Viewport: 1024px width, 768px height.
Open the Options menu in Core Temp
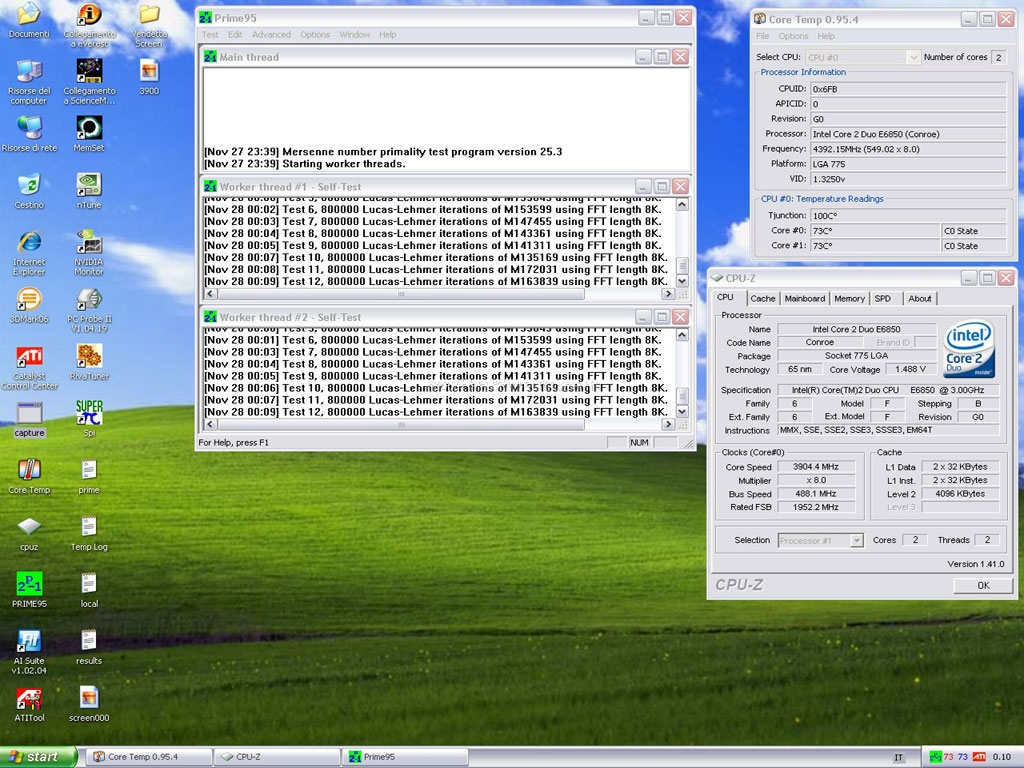[x=793, y=36]
